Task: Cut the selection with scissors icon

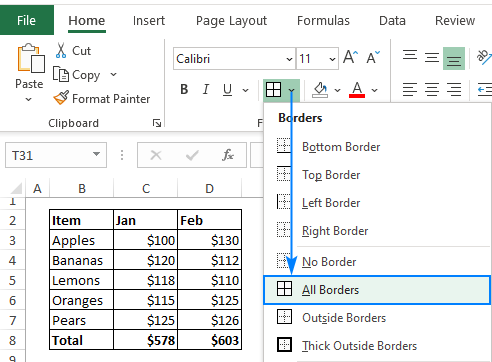Action: (61, 51)
